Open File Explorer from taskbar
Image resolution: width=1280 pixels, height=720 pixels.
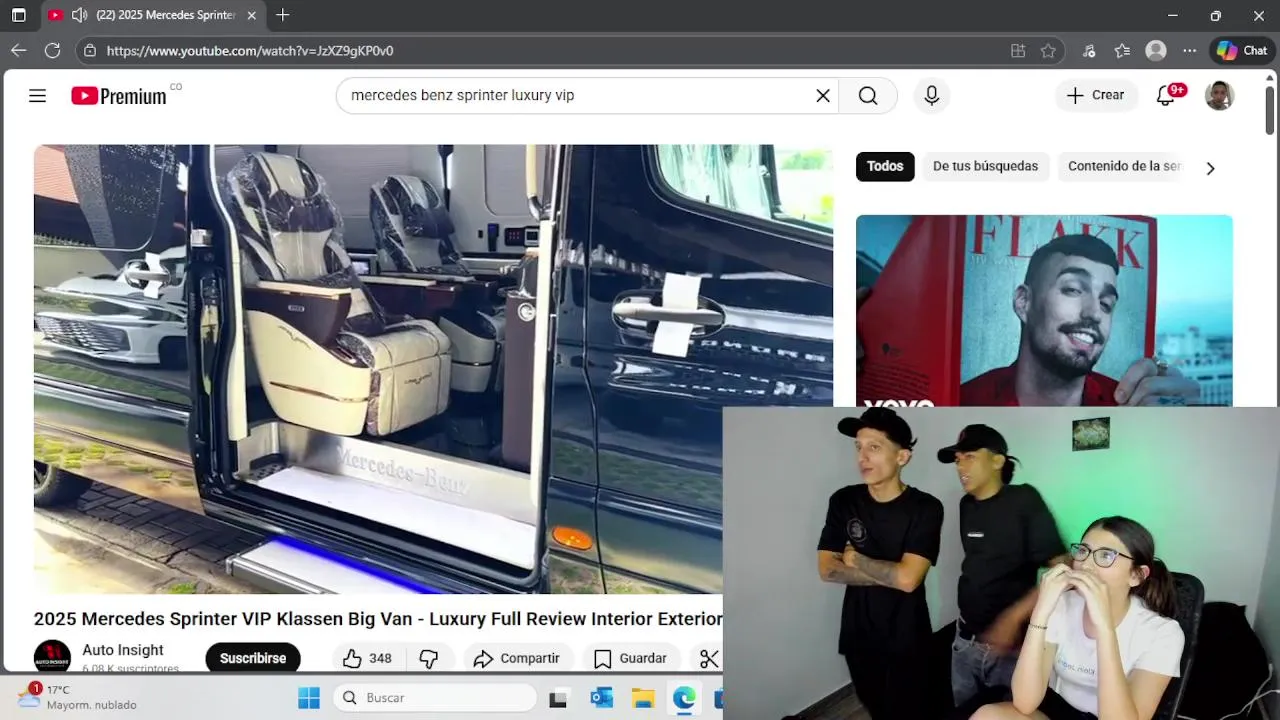coord(643,698)
